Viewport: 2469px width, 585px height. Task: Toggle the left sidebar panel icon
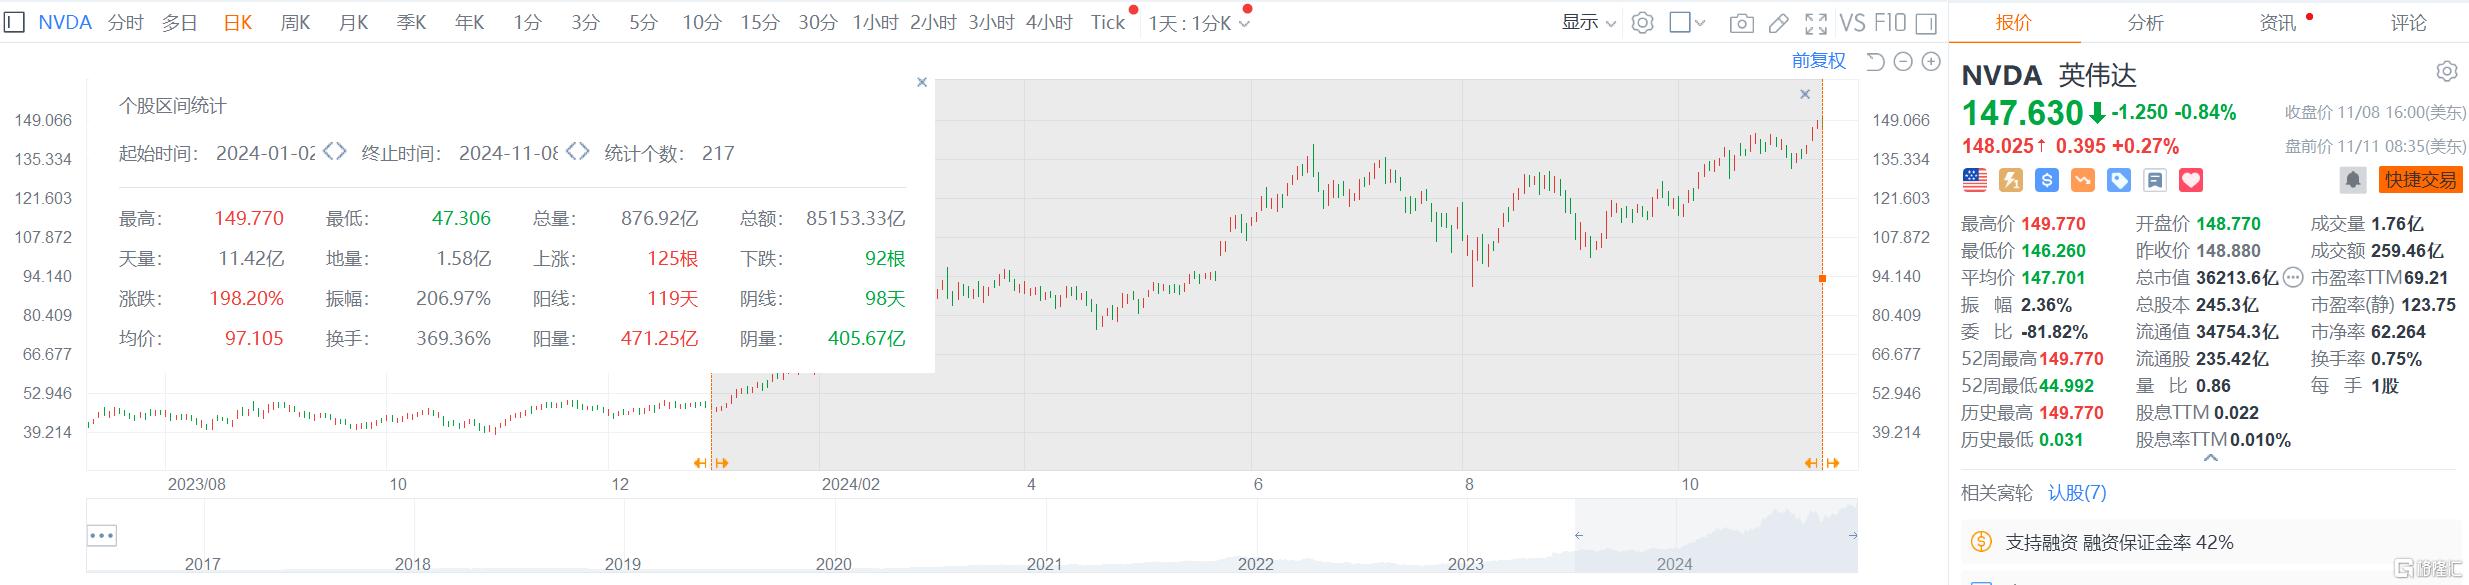(14, 22)
